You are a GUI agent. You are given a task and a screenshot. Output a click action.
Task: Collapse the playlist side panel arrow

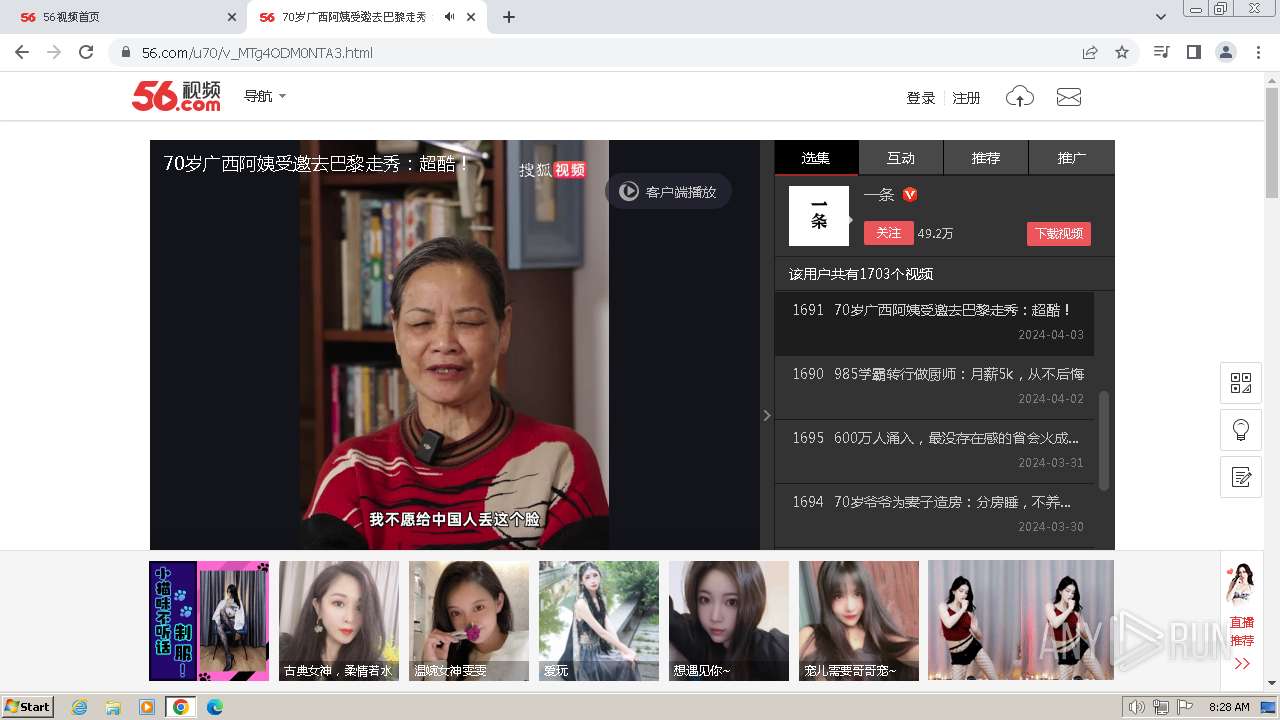tap(767, 415)
